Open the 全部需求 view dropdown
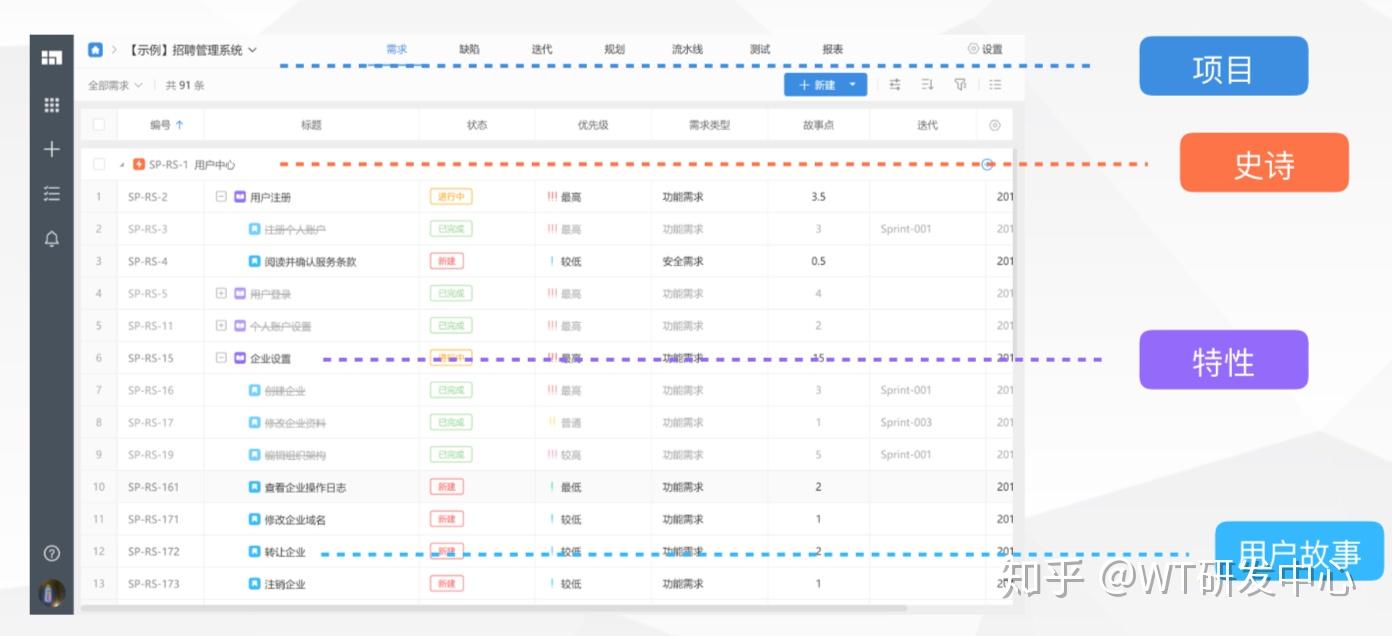Image resolution: width=1392 pixels, height=636 pixels. pos(115,85)
